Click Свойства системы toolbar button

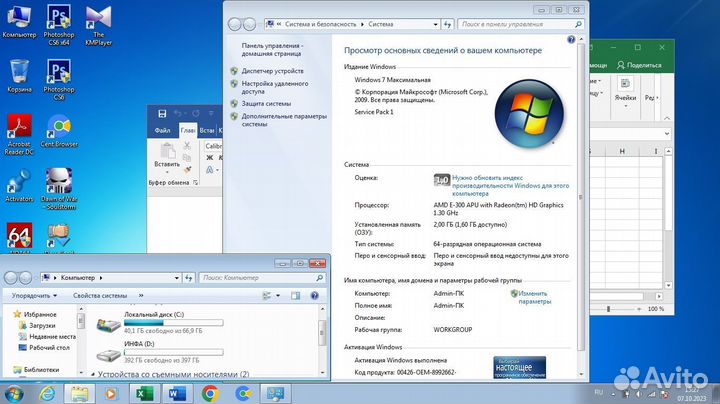[100, 296]
